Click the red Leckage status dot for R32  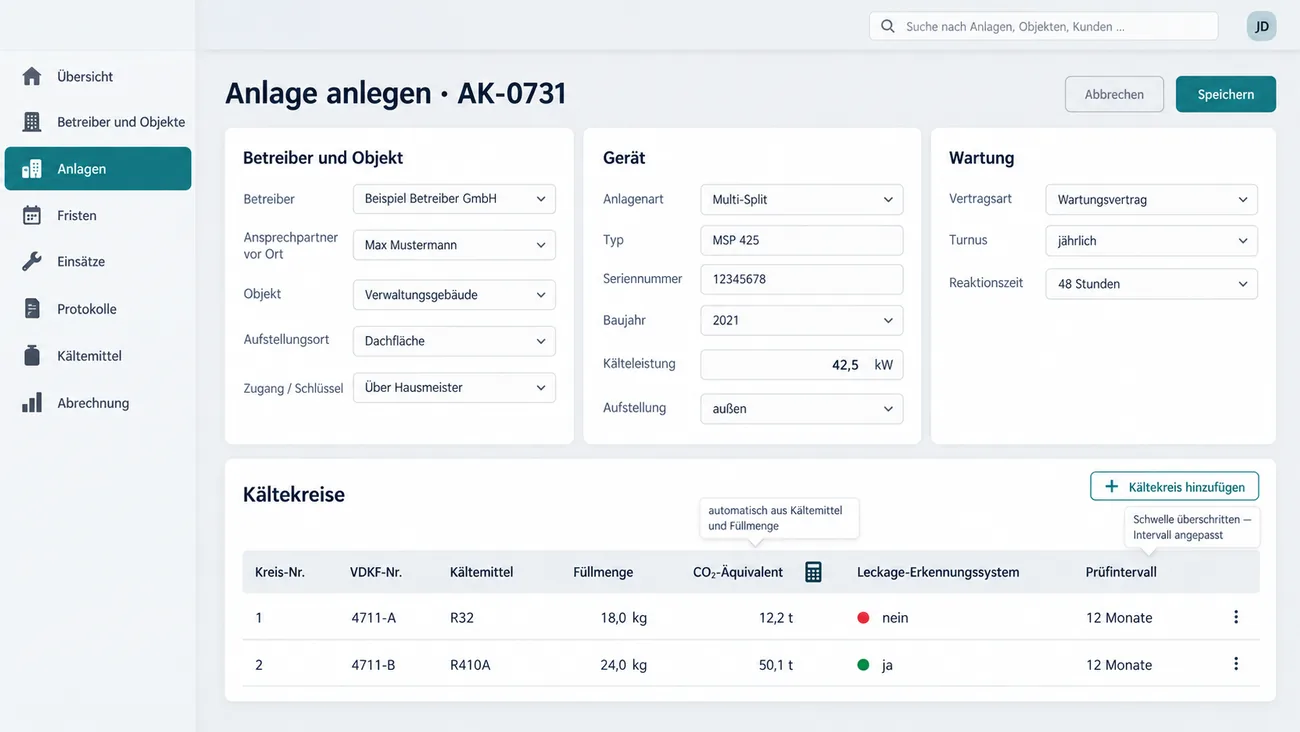point(863,618)
